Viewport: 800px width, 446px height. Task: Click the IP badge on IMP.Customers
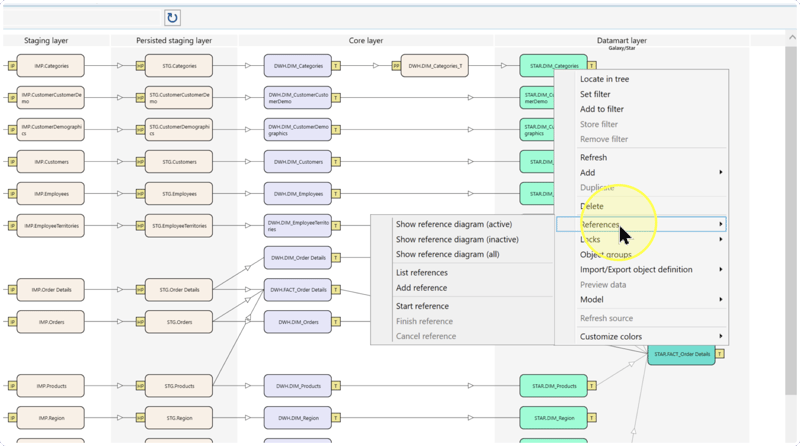click(12, 162)
